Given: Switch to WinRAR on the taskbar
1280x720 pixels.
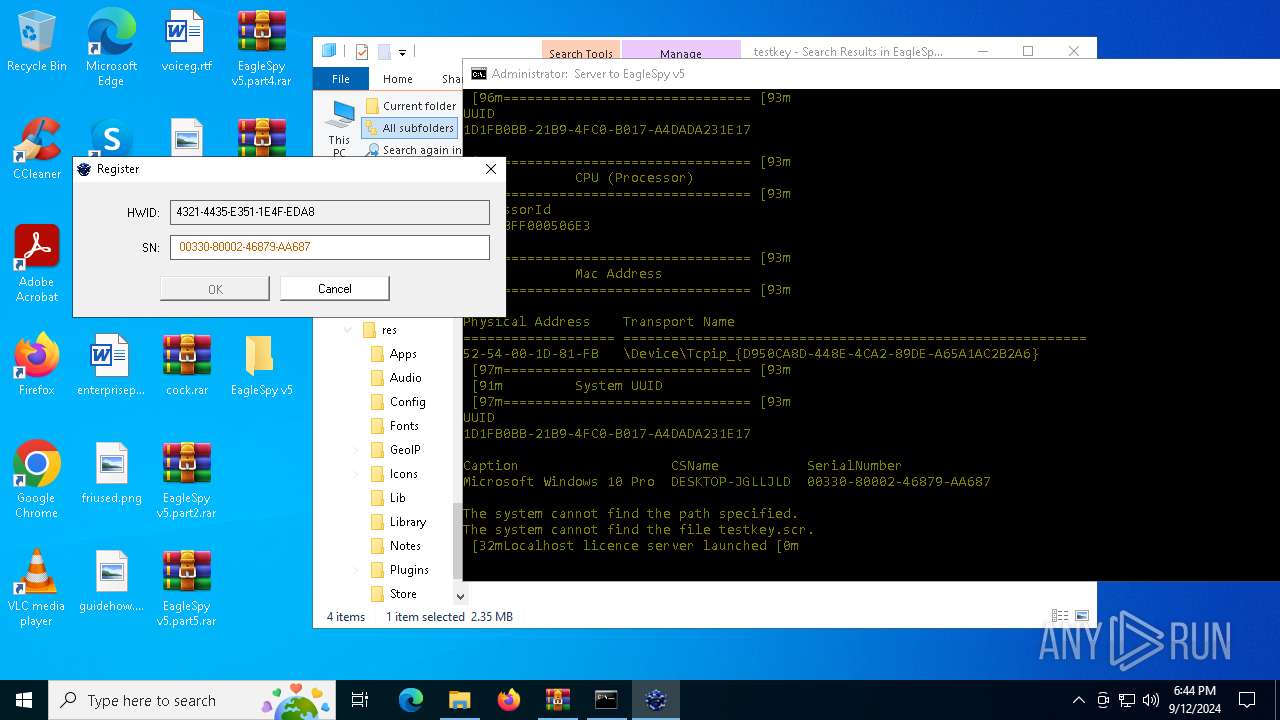Looking at the screenshot, I should pos(557,700).
